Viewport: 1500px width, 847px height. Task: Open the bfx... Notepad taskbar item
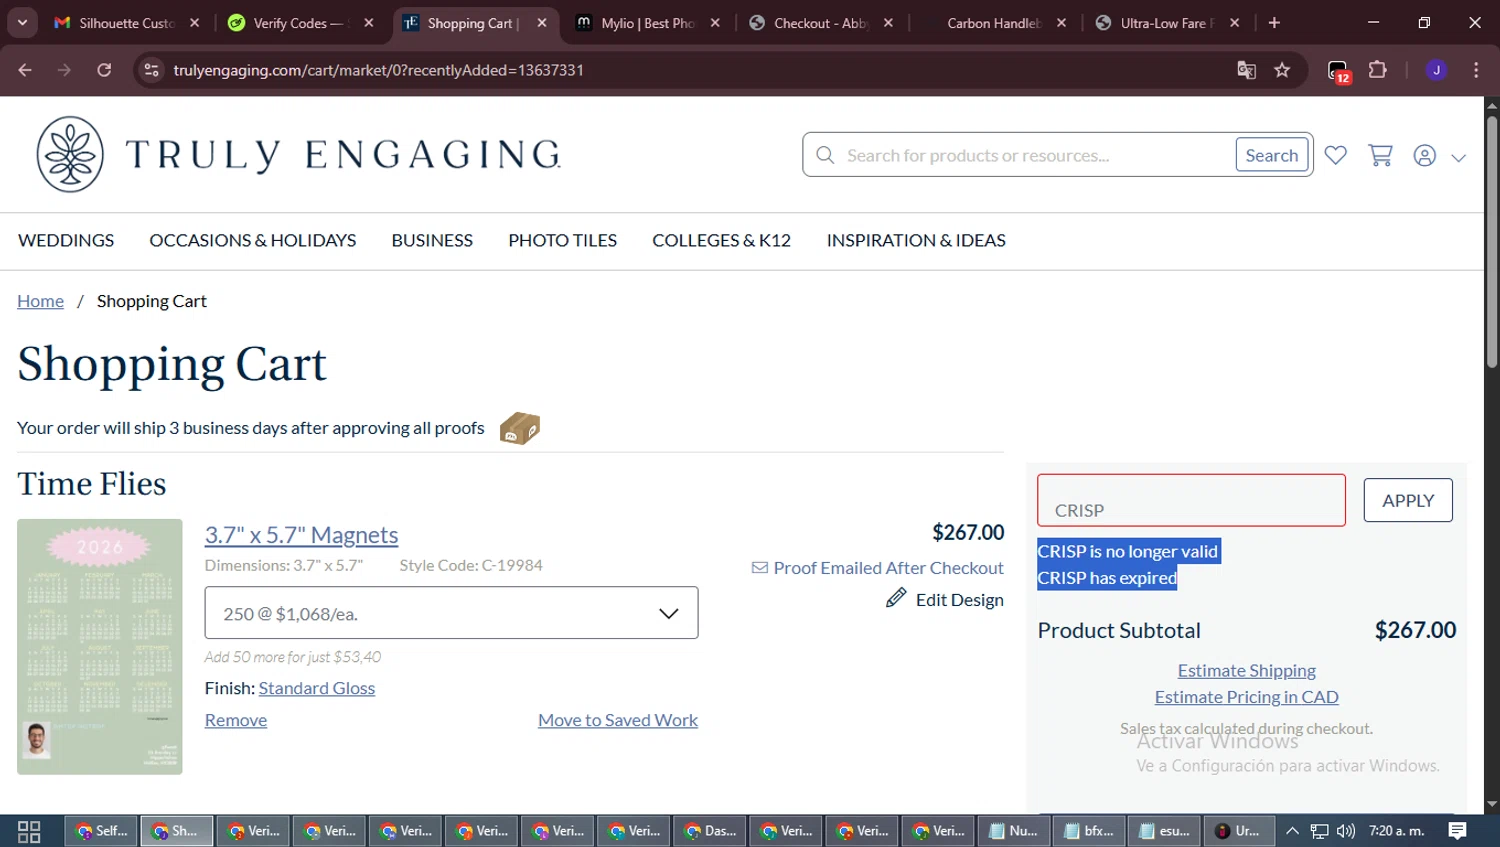click(1088, 831)
